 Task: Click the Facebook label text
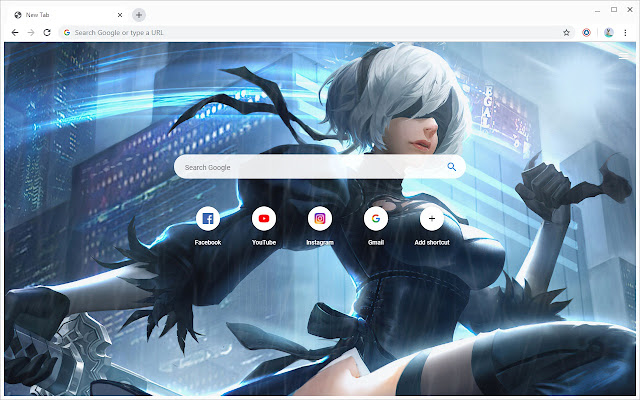click(x=208, y=242)
